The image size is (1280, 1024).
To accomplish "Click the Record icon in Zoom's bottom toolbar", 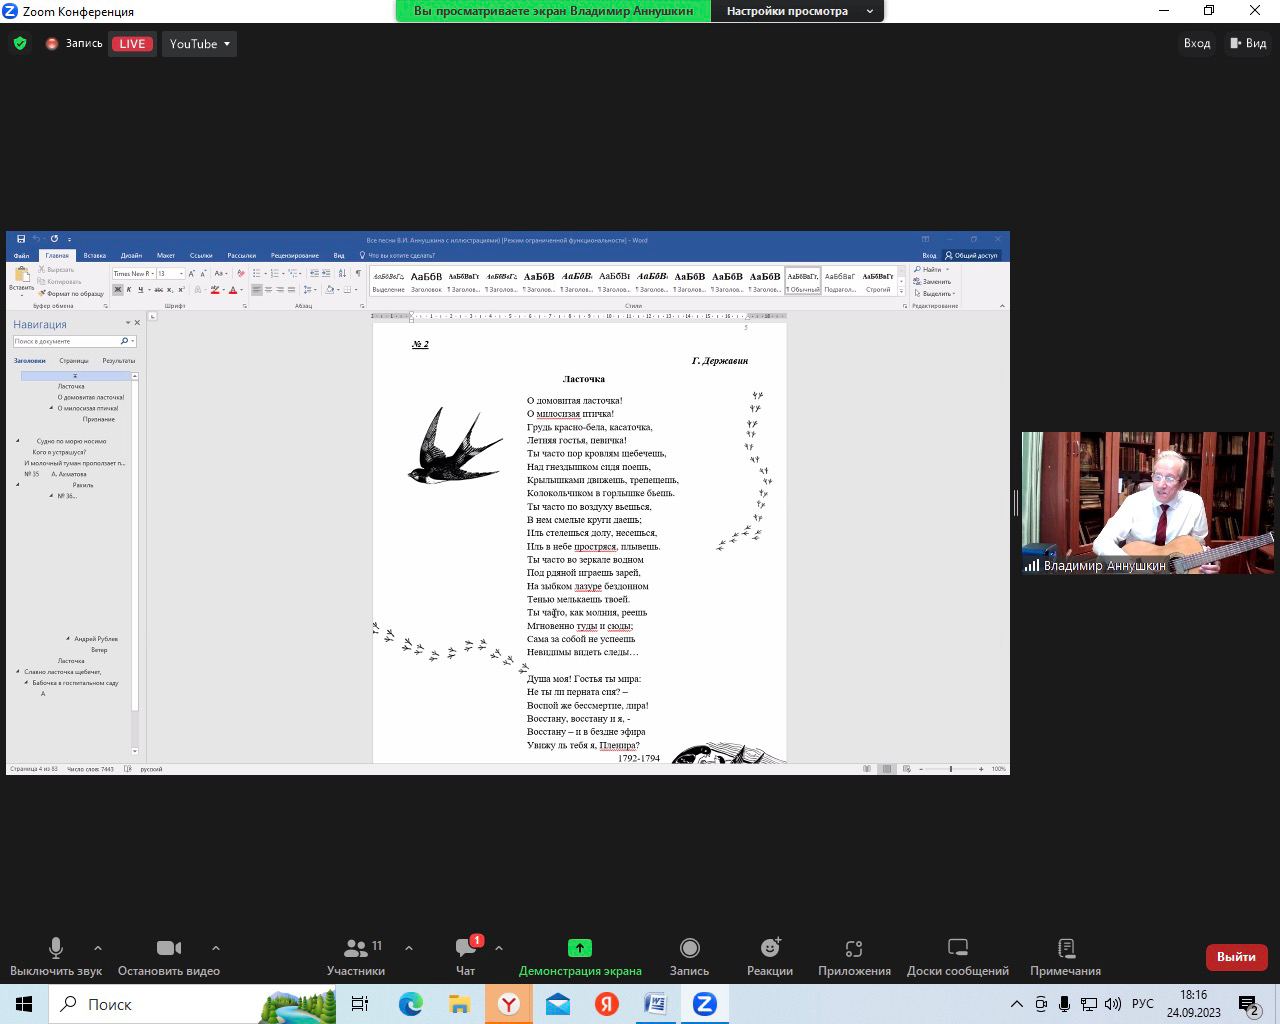I will point(689,957).
